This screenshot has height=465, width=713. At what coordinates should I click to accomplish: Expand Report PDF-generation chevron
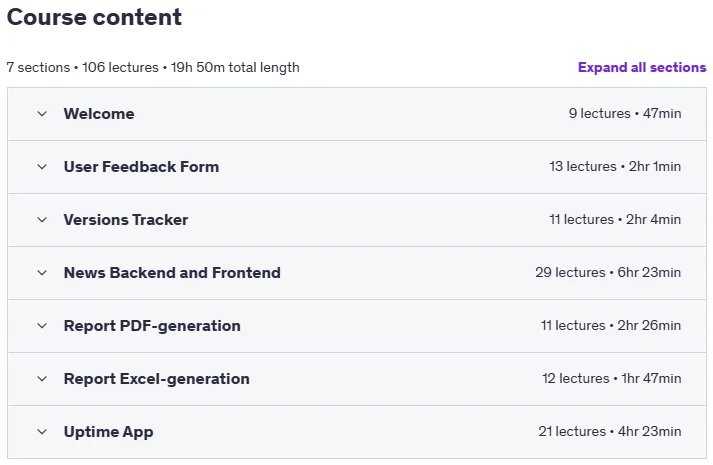tap(42, 326)
